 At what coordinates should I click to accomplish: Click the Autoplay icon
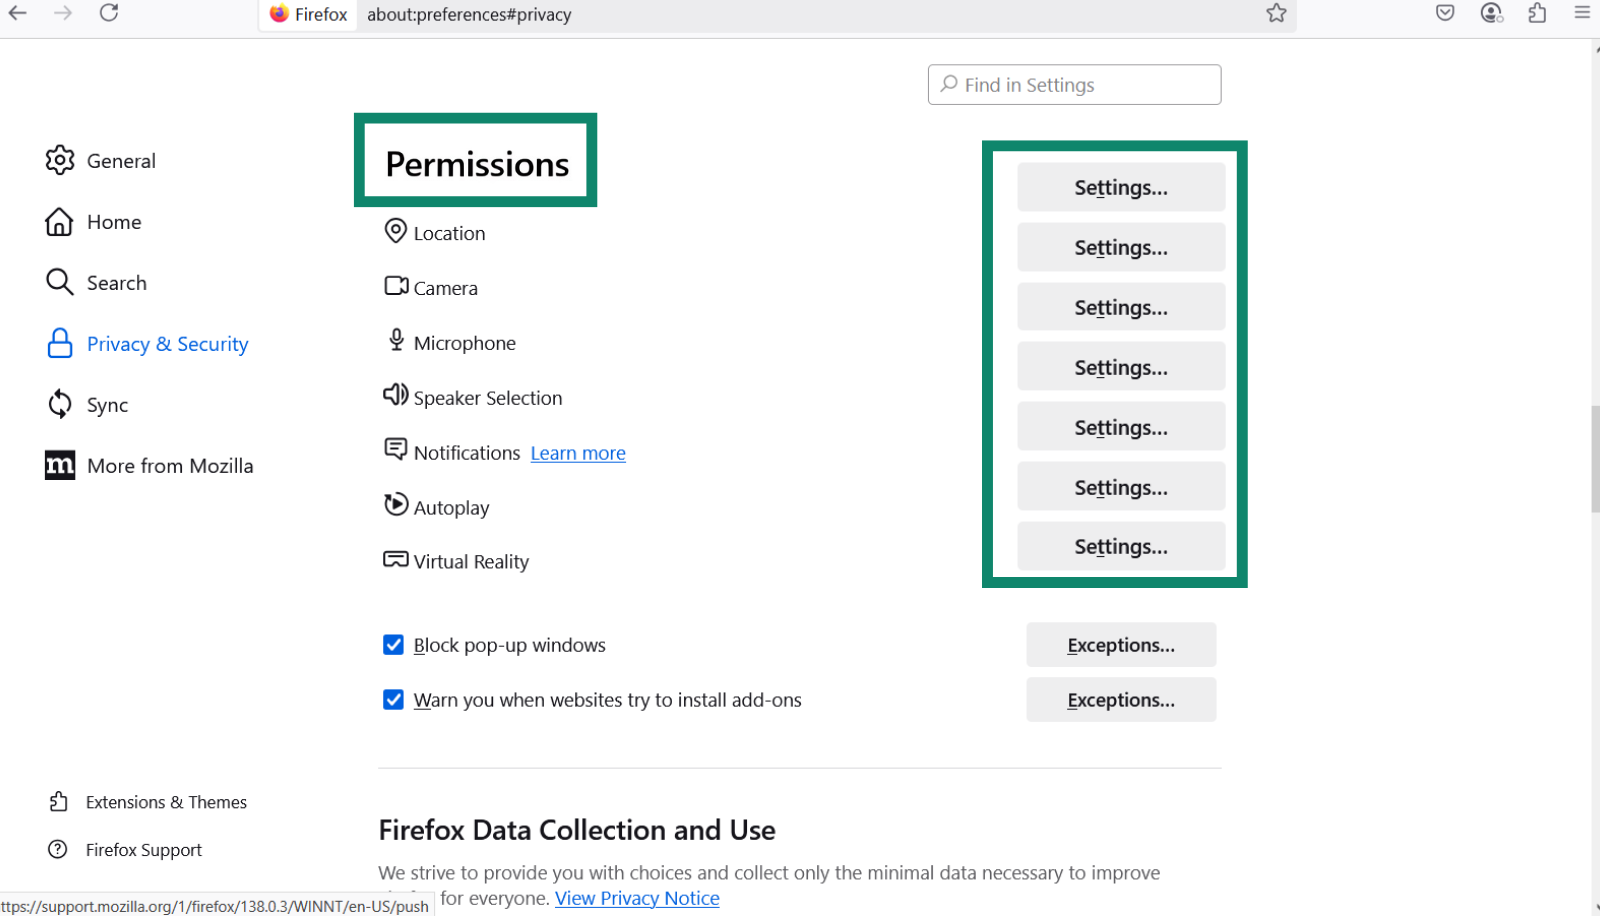[396, 505]
